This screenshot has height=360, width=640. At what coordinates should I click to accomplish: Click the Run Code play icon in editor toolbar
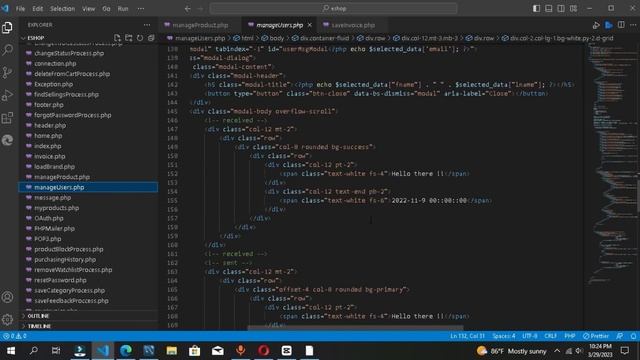click(596, 25)
